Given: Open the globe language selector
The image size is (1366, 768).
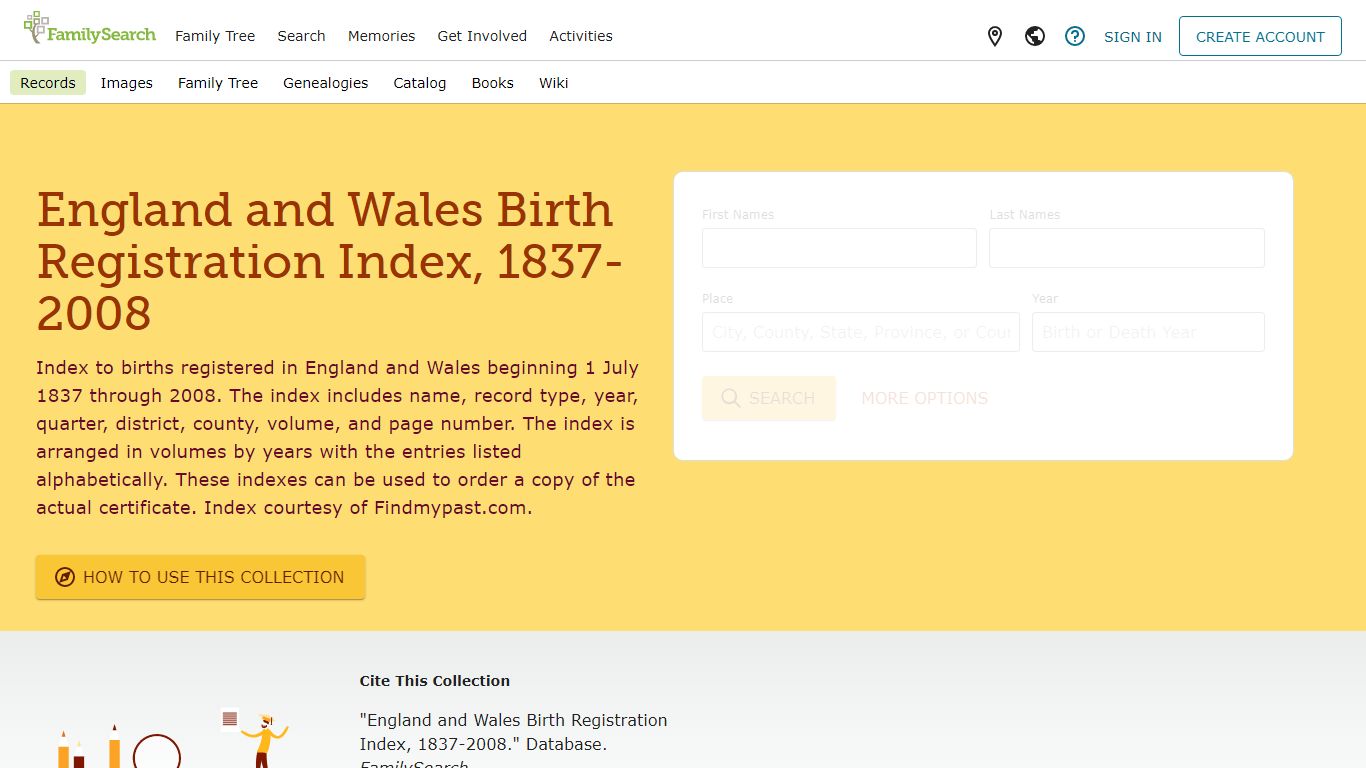Looking at the screenshot, I should 1035,36.
